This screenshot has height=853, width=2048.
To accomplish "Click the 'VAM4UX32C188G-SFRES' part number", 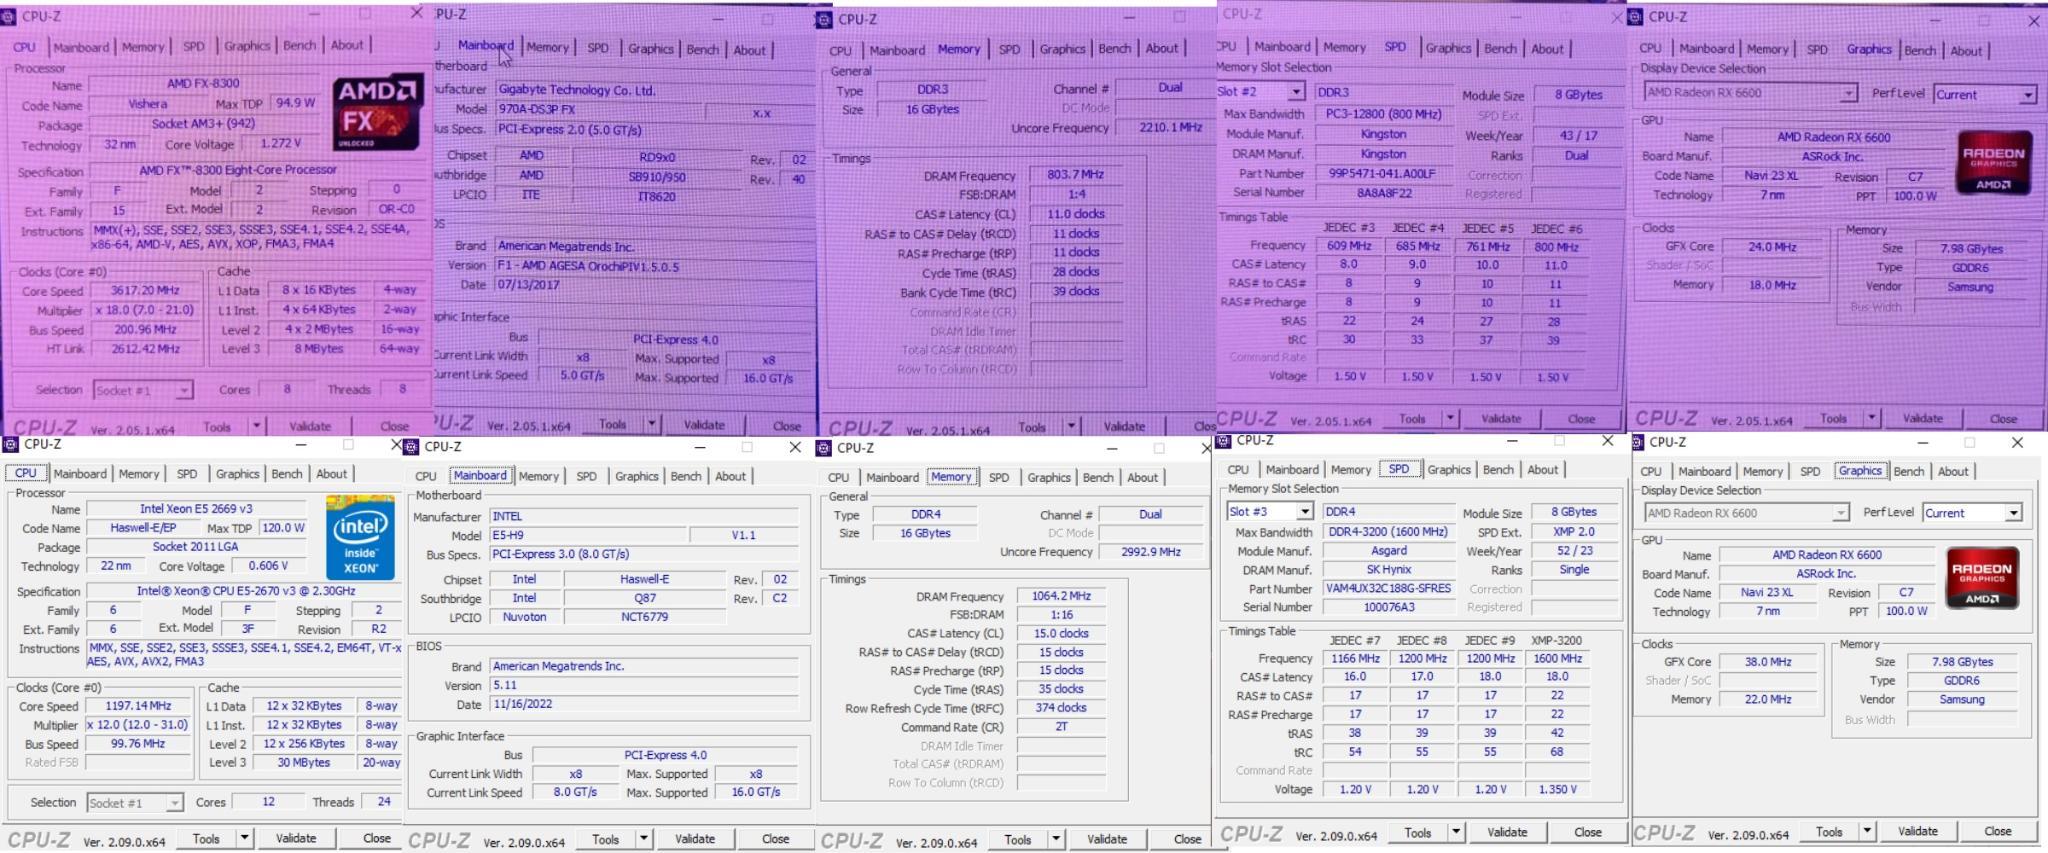I will [1388, 588].
